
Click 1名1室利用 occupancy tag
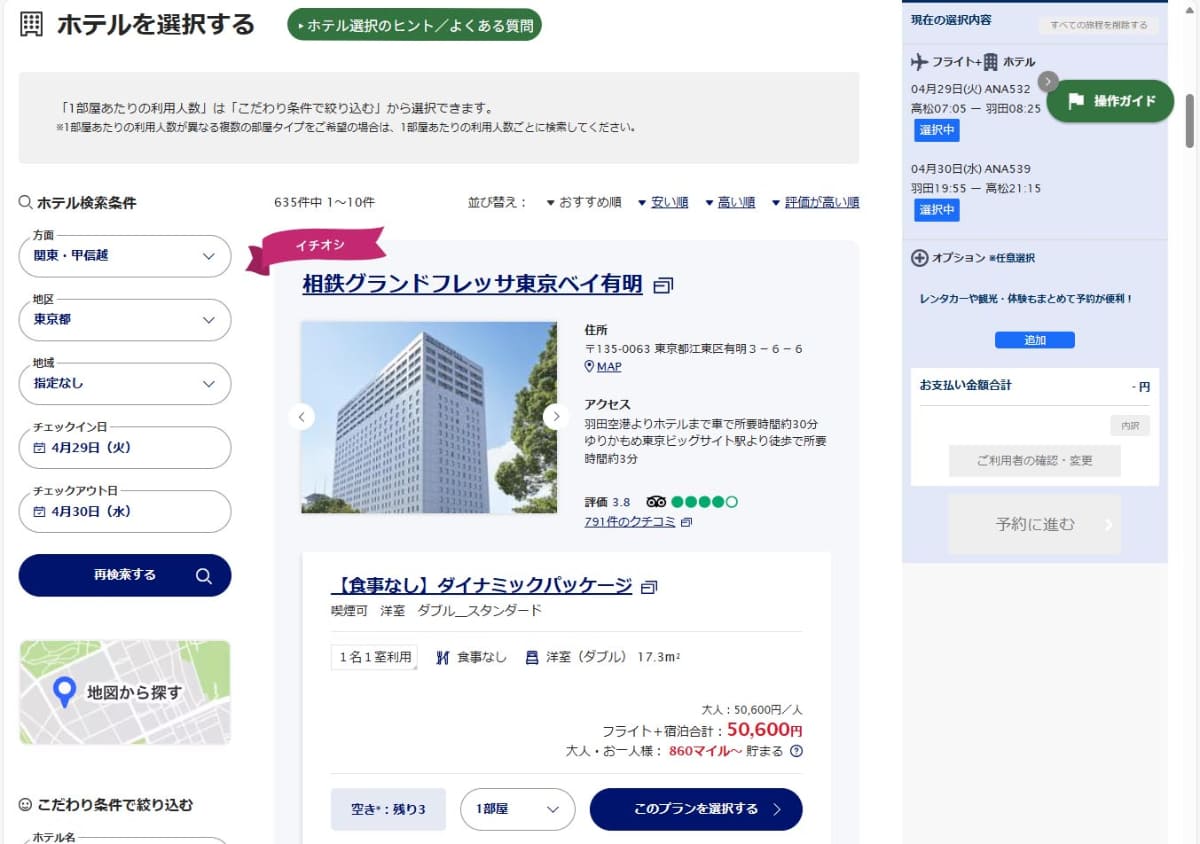click(374, 657)
